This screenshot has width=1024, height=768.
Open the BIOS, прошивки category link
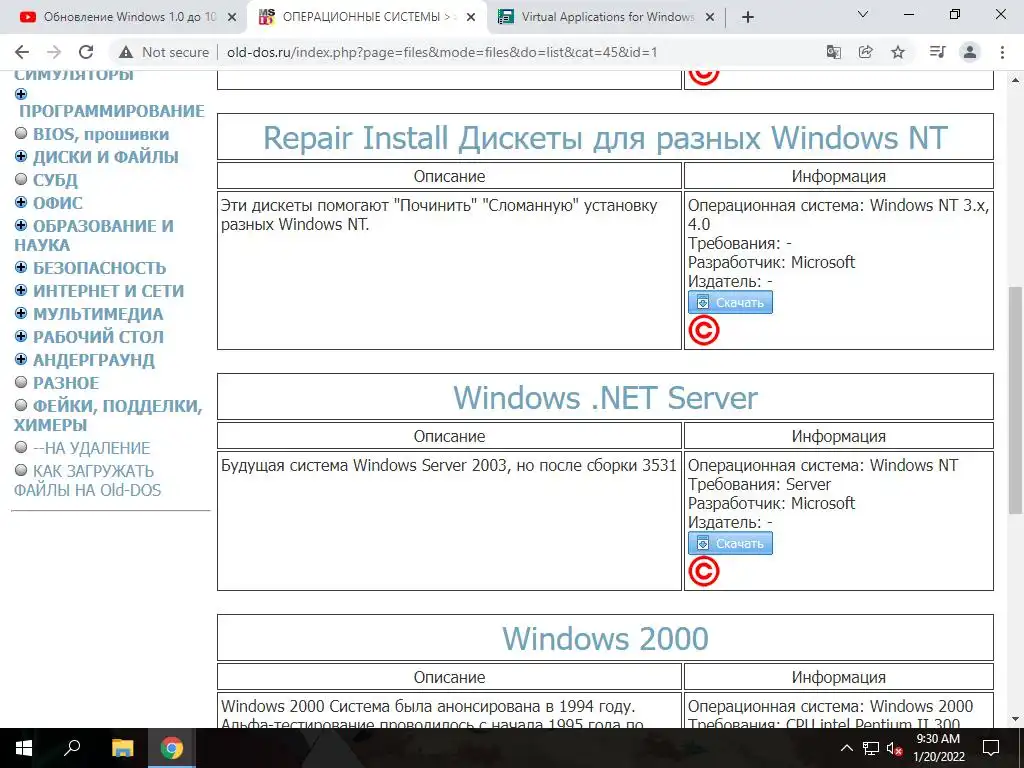pos(101,135)
